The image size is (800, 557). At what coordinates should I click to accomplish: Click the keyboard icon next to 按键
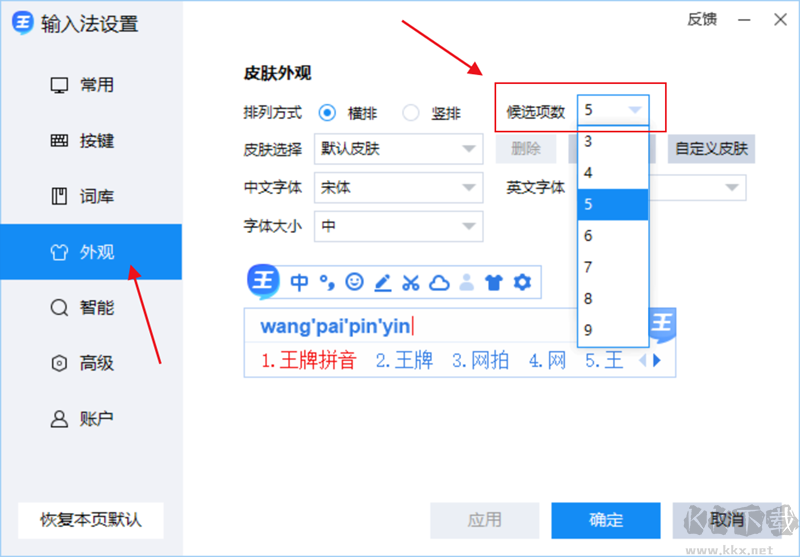point(59,140)
